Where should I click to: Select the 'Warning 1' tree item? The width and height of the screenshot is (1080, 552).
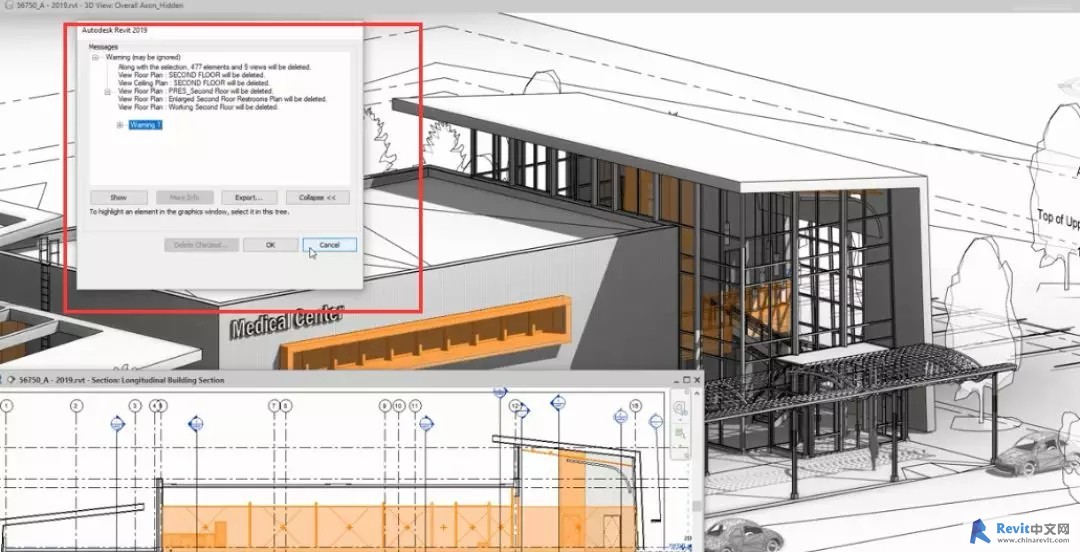145,125
